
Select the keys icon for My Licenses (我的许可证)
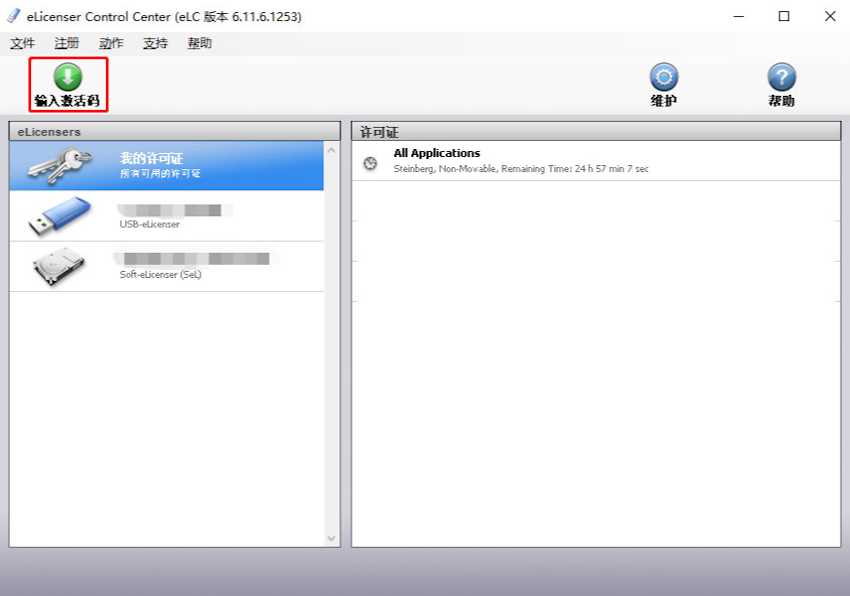pyautogui.click(x=60, y=165)
